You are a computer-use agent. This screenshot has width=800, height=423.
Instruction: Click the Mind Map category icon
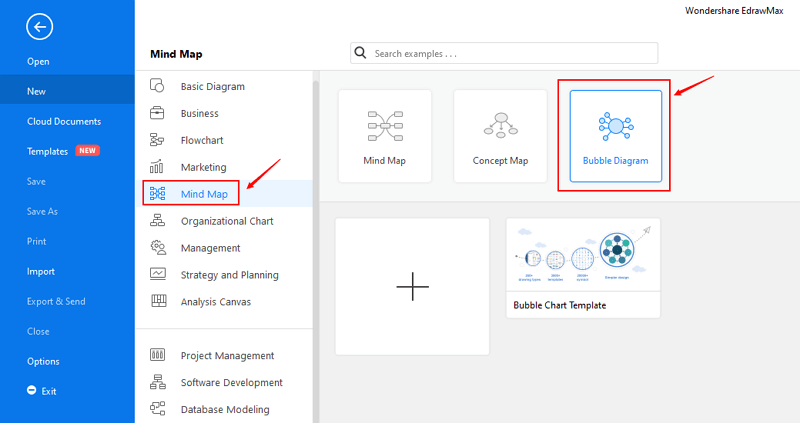tap(157, 193)
